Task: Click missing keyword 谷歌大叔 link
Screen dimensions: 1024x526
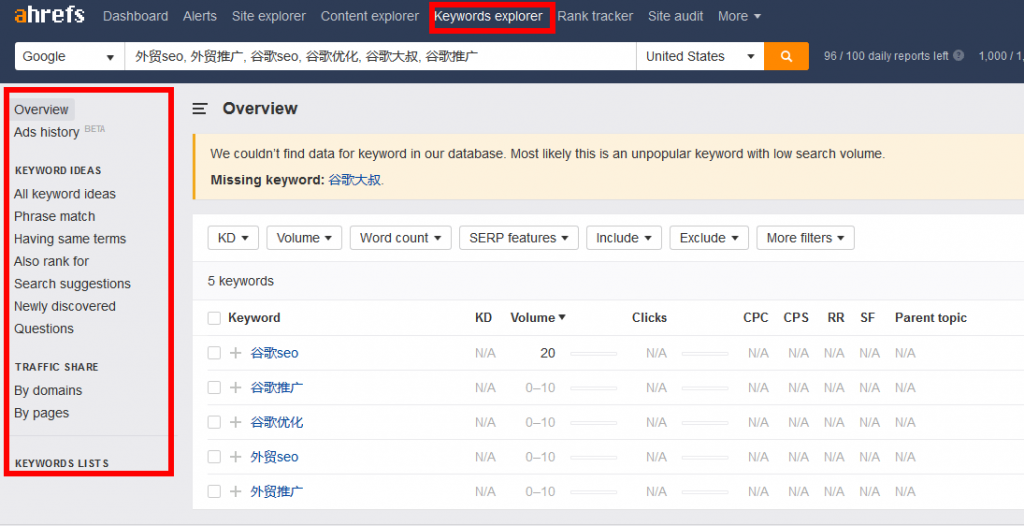Action: point(354,180)
